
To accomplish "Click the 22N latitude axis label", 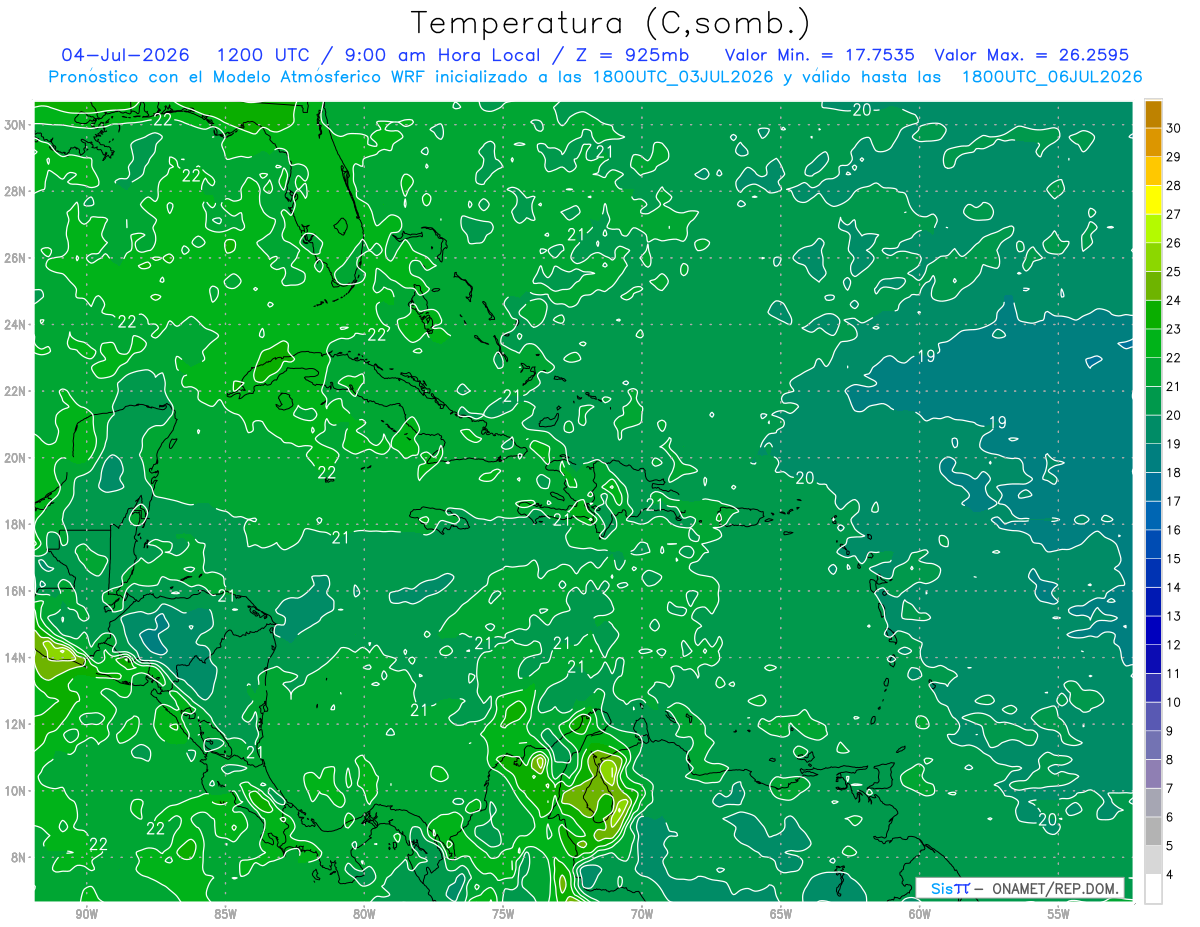I will tap(16, 391).
